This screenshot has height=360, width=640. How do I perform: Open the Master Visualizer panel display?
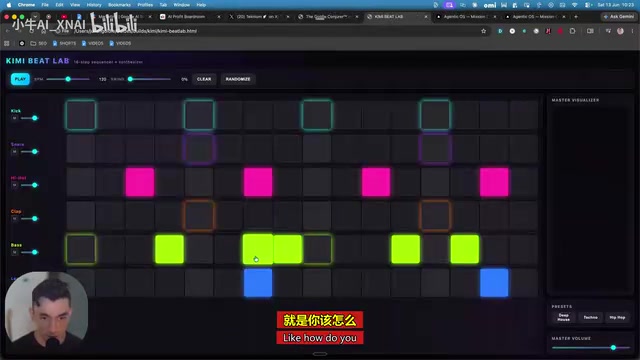[x=590, y=200]
